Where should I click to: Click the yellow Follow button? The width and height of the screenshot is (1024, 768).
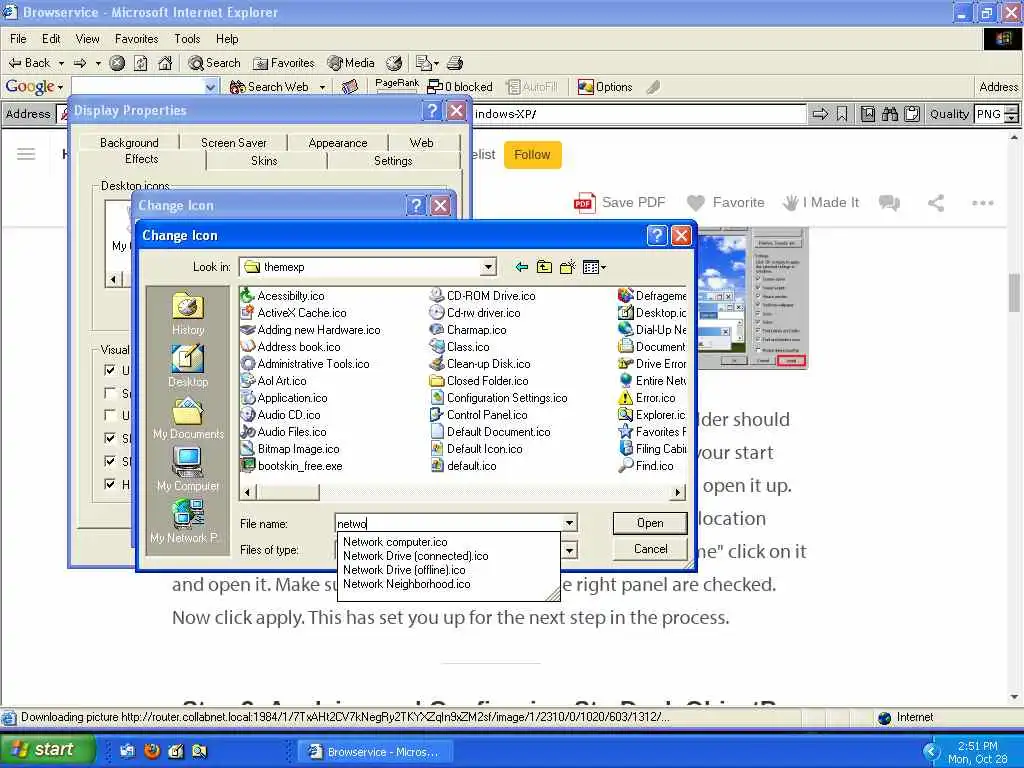532,155
